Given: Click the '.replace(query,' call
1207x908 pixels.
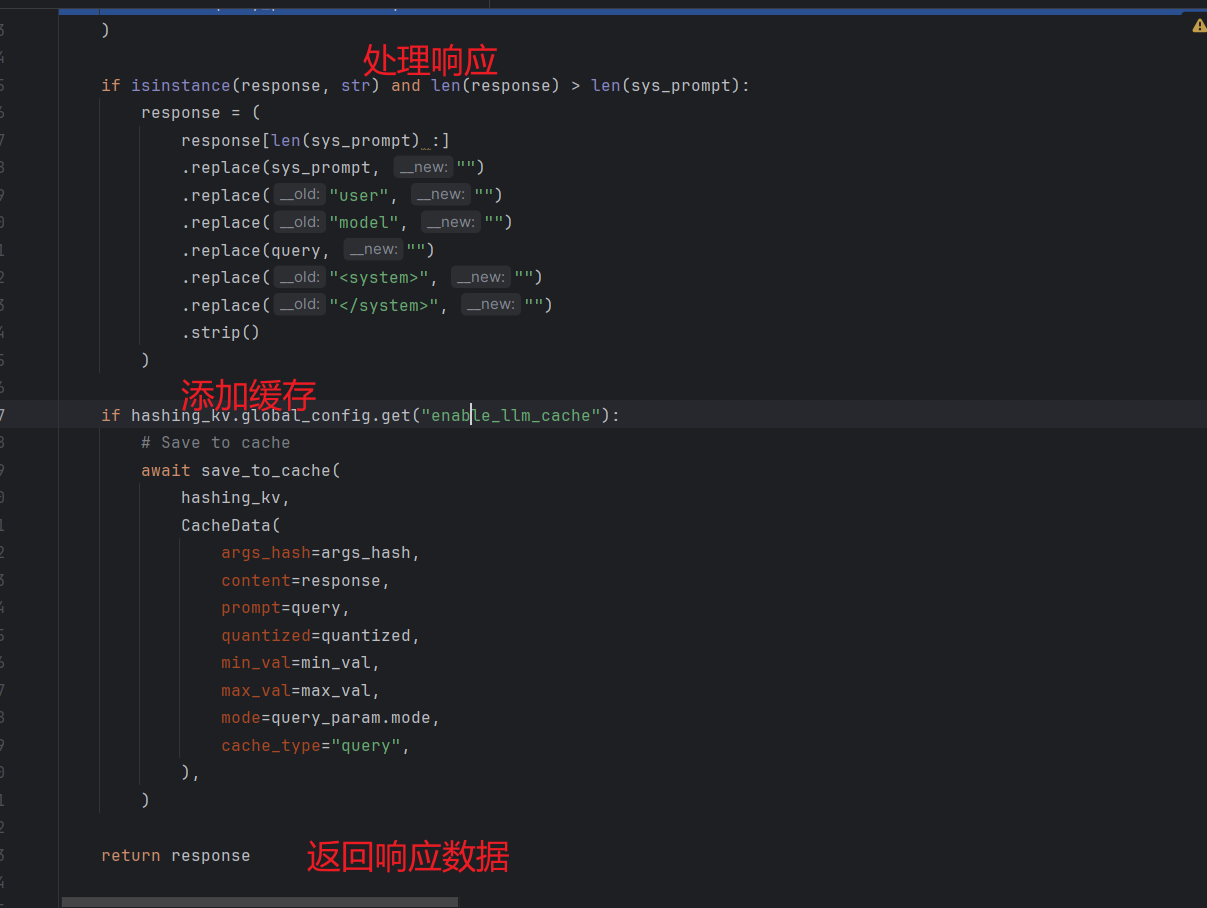Looking at the screenshot, I should tap(256, 250).
